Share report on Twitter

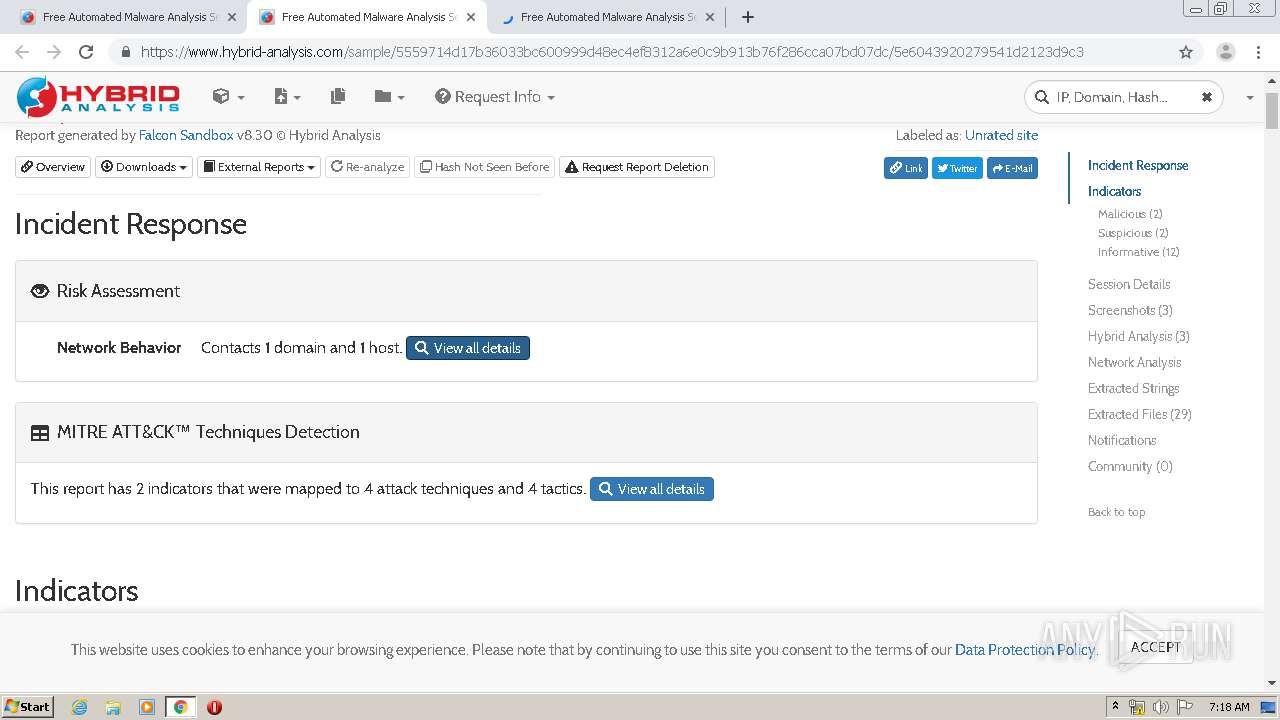pos(957,168)
